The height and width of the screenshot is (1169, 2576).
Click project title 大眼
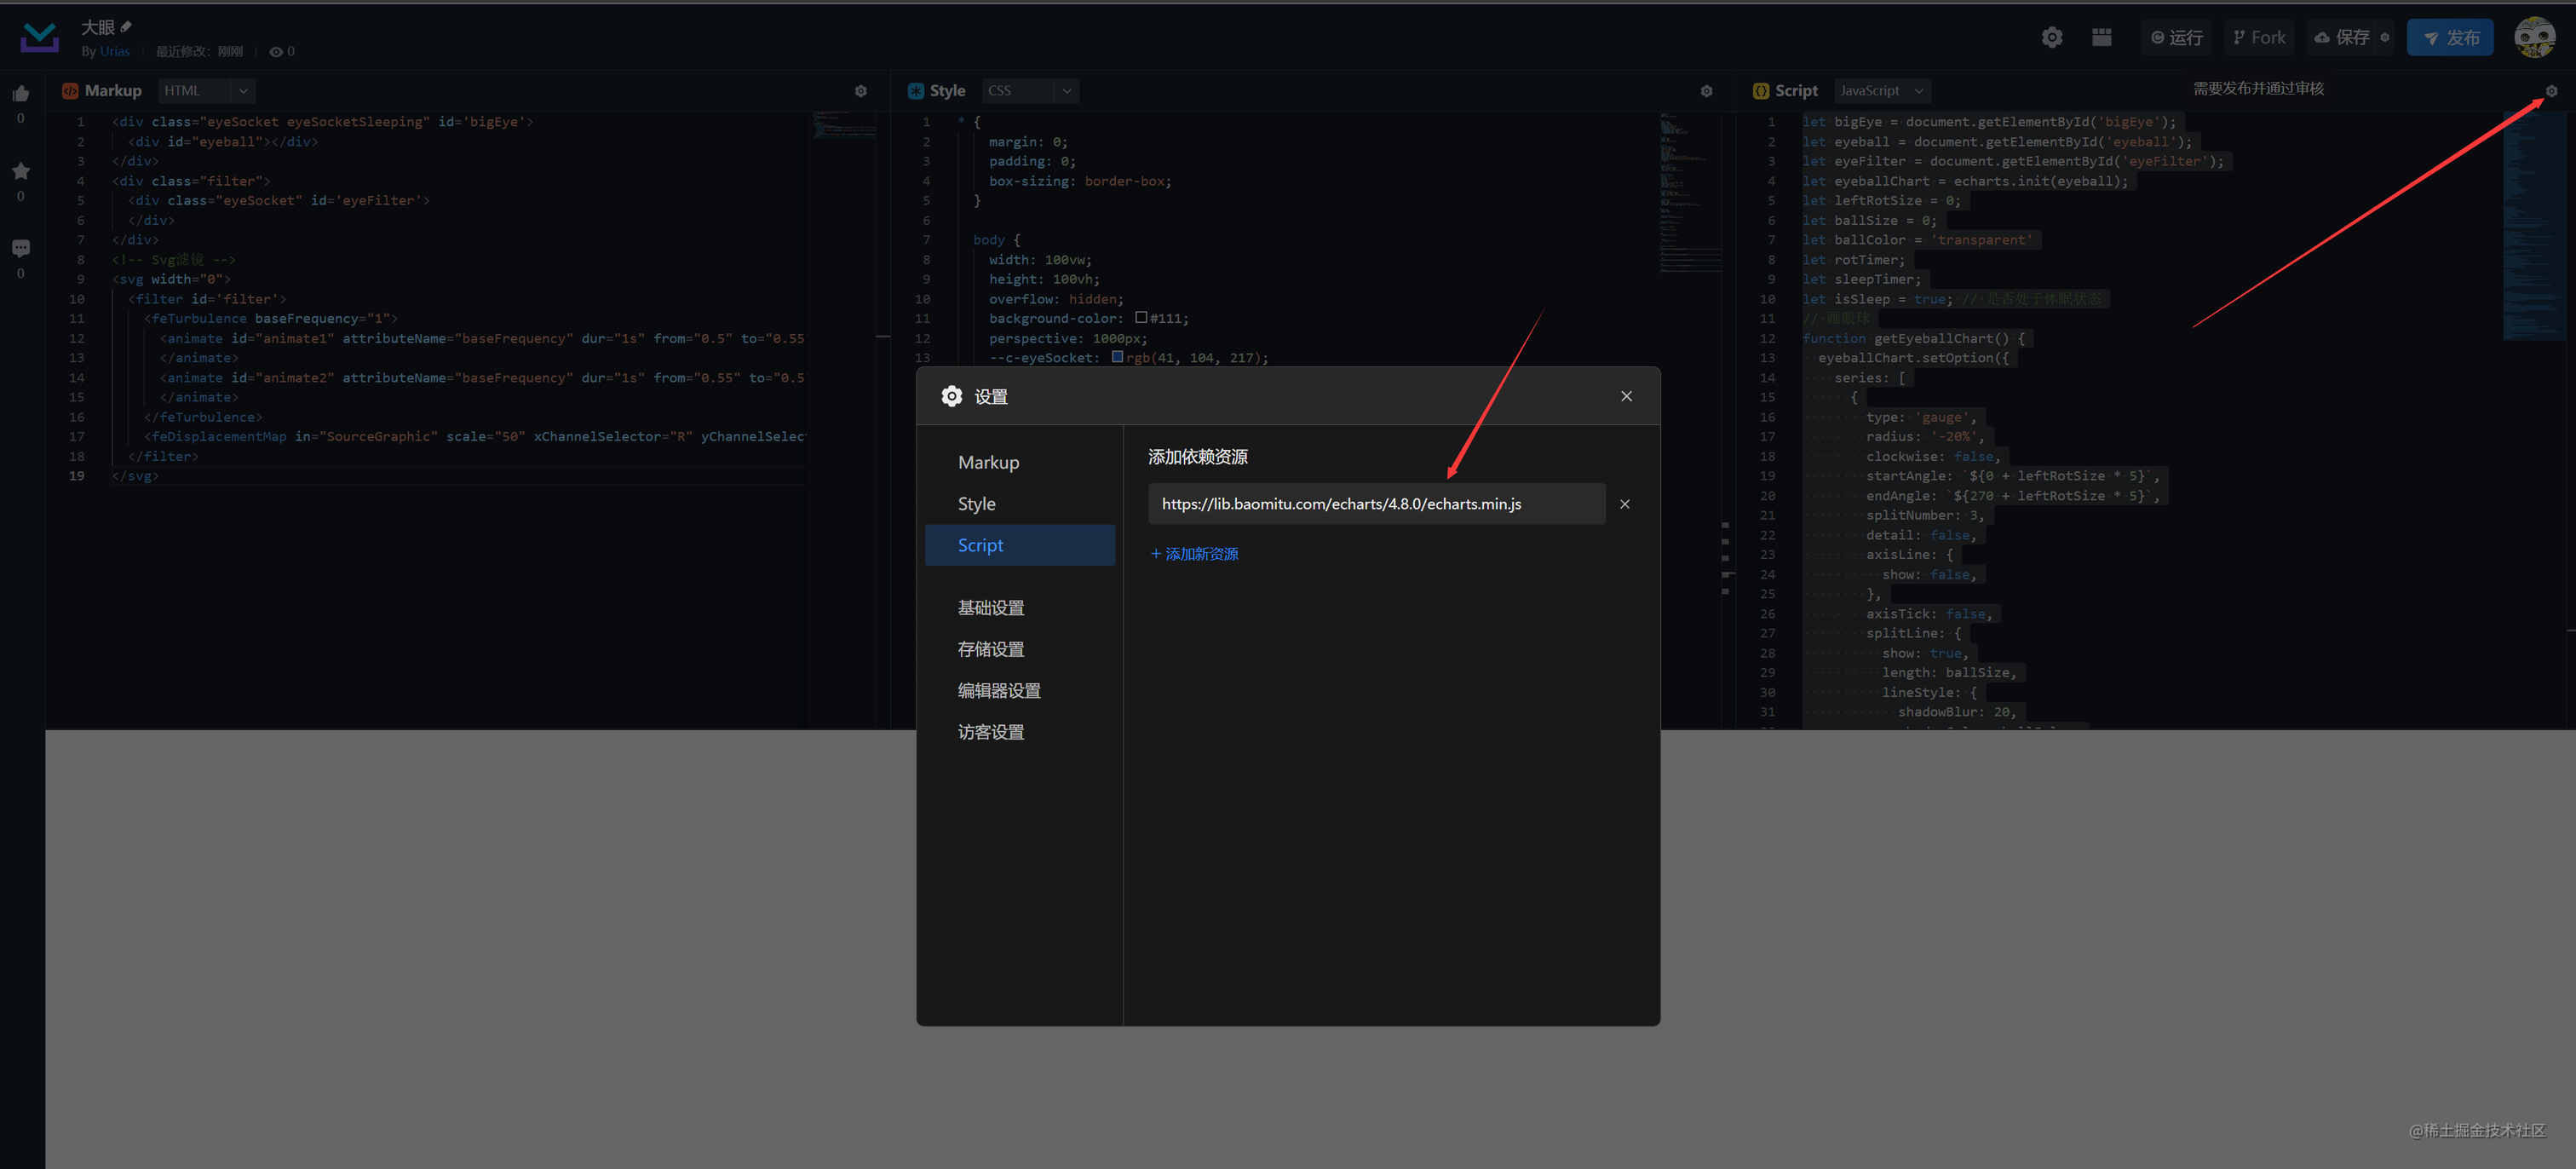pyautogui.click(x=98, y=27)
